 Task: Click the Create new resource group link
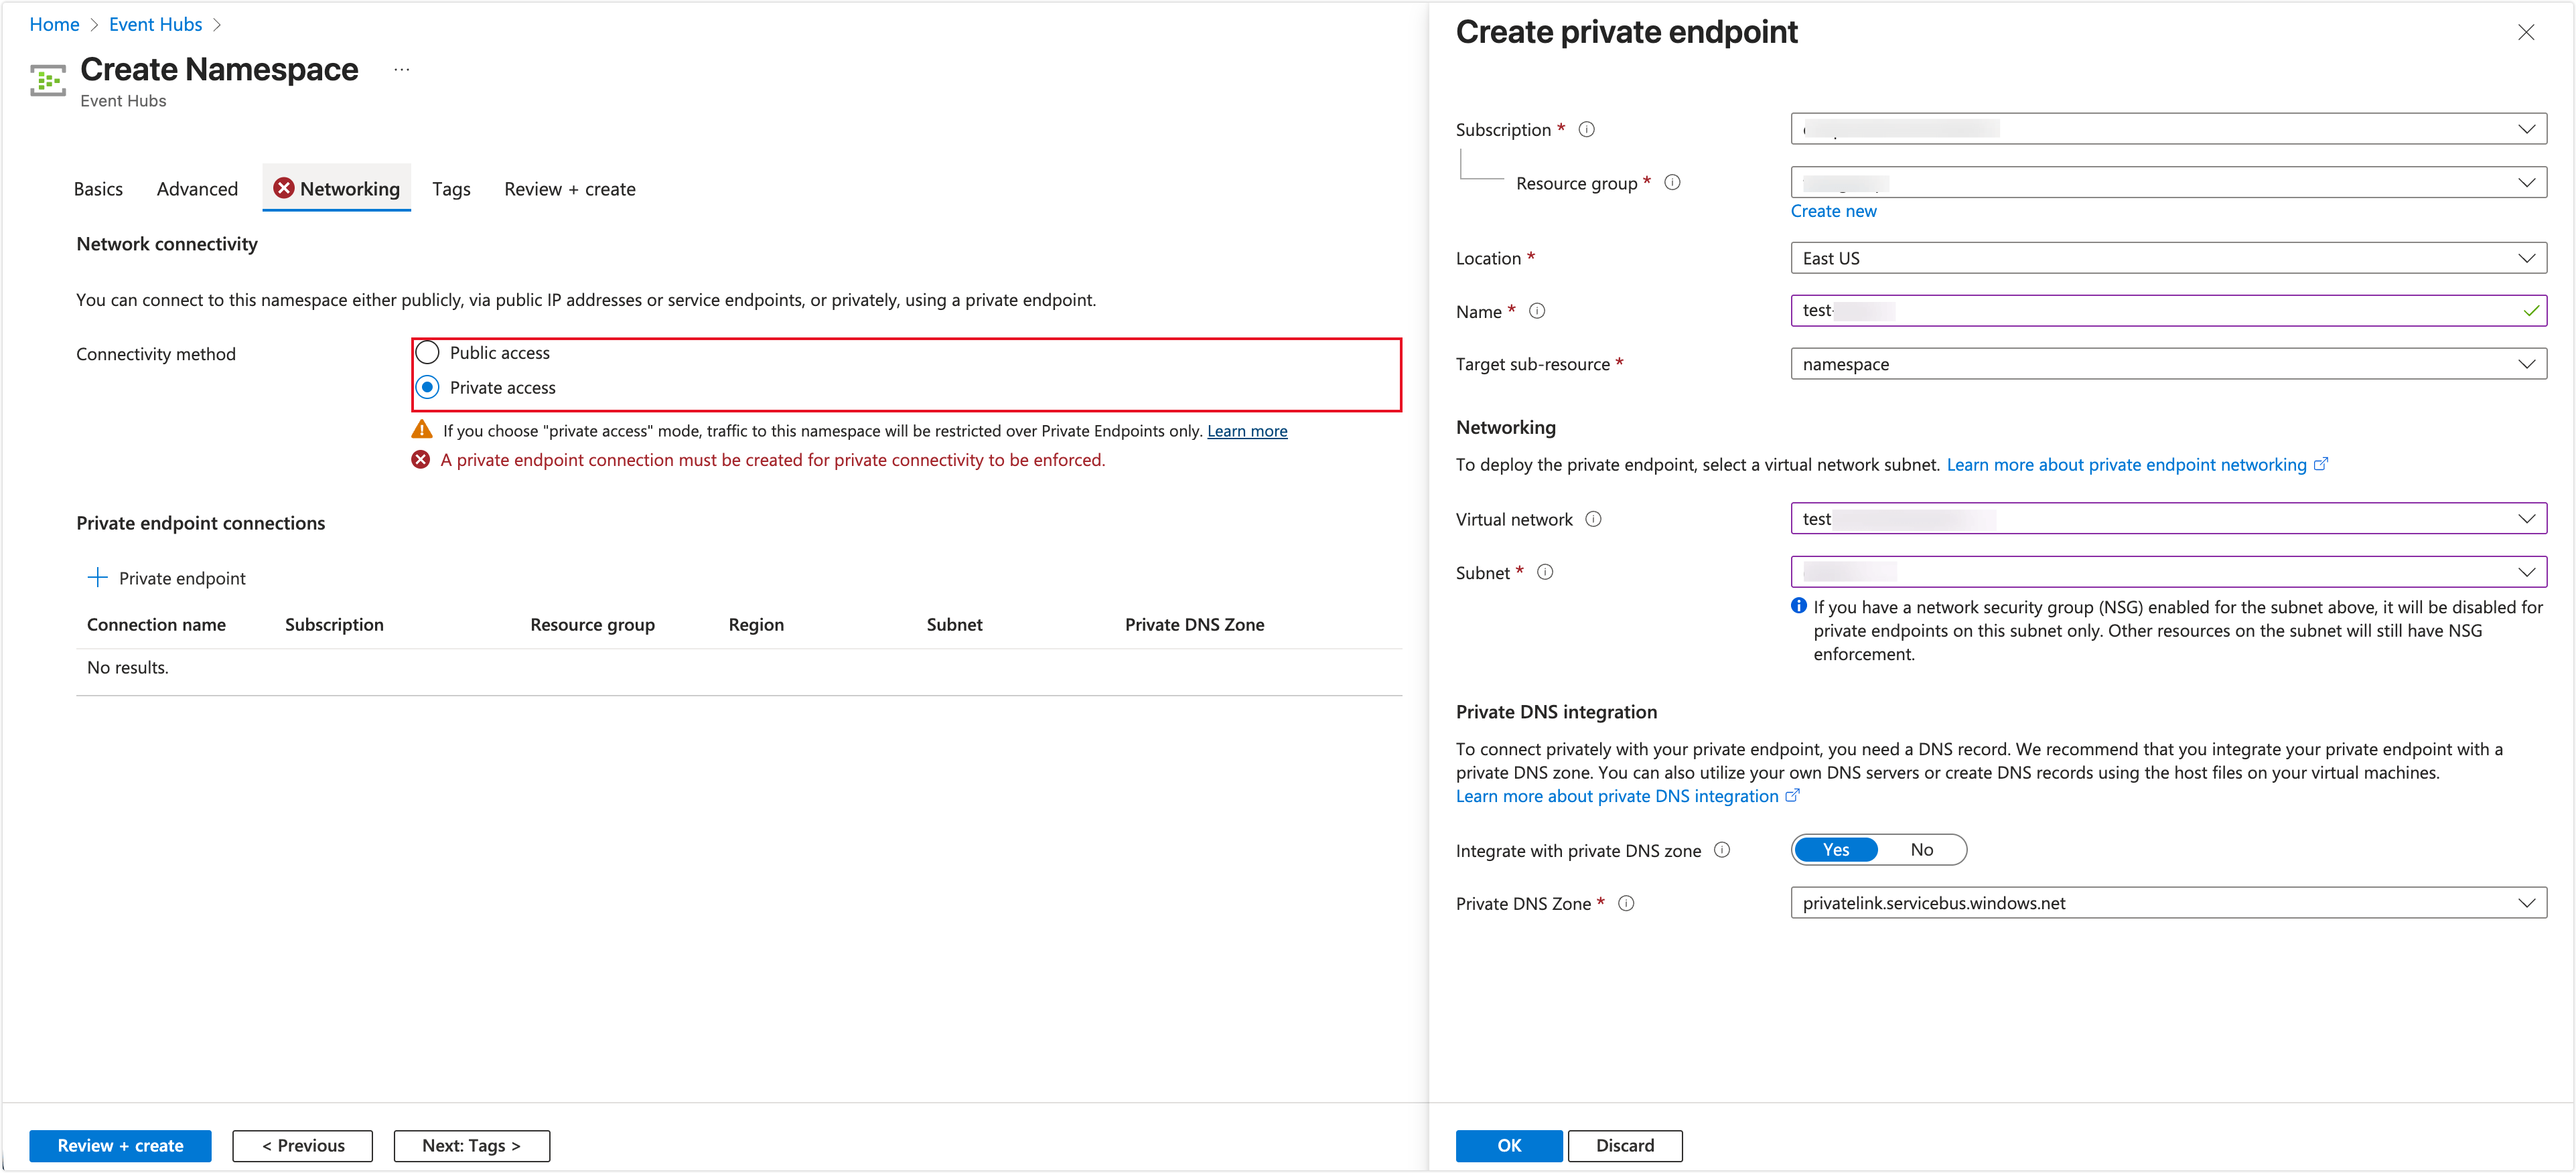pyautogui.click(x=1834, y=210)
